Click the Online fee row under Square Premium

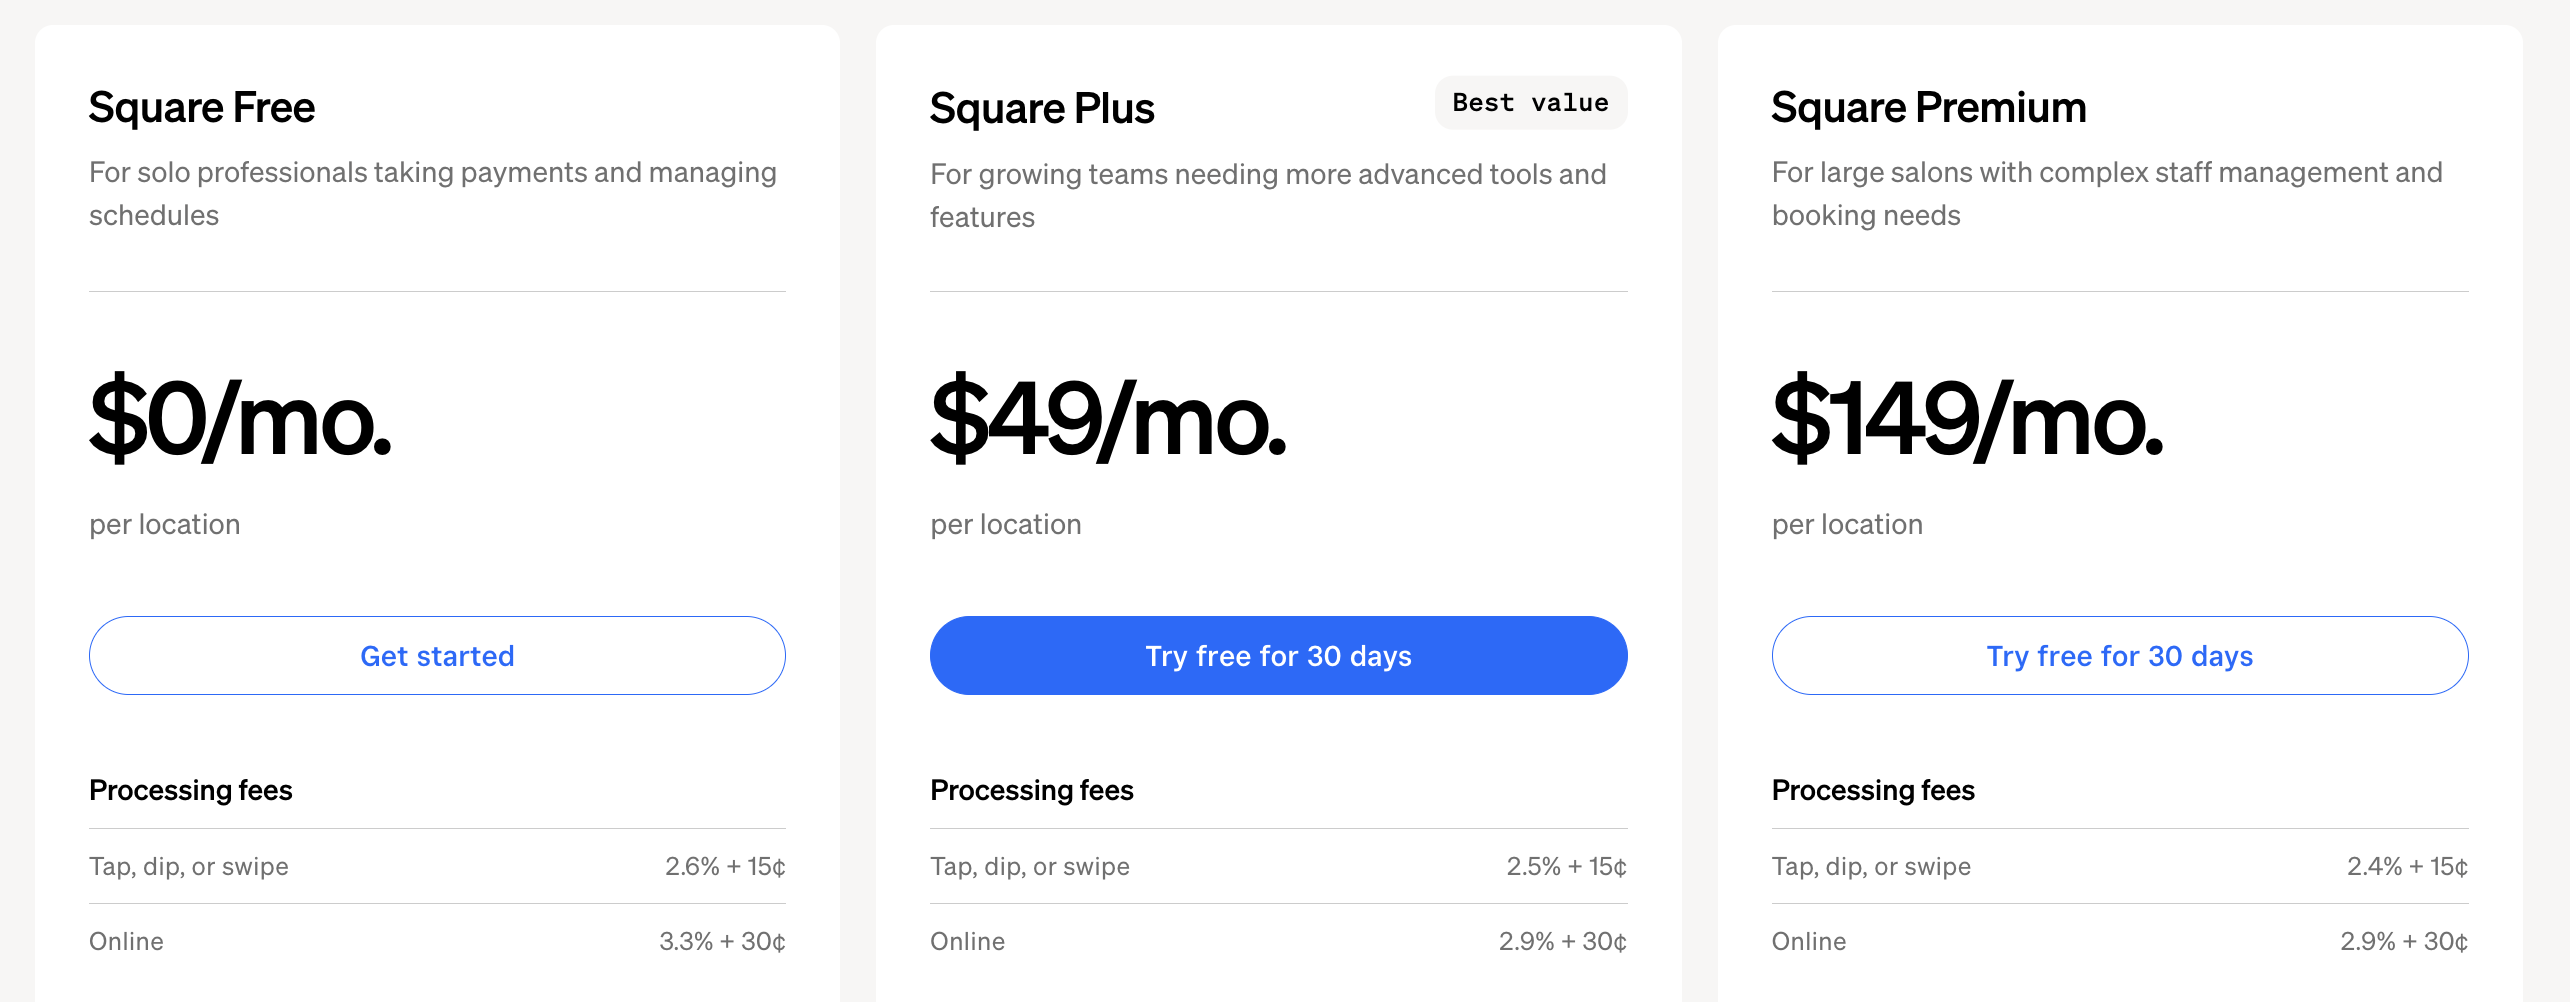(1808, 941)
